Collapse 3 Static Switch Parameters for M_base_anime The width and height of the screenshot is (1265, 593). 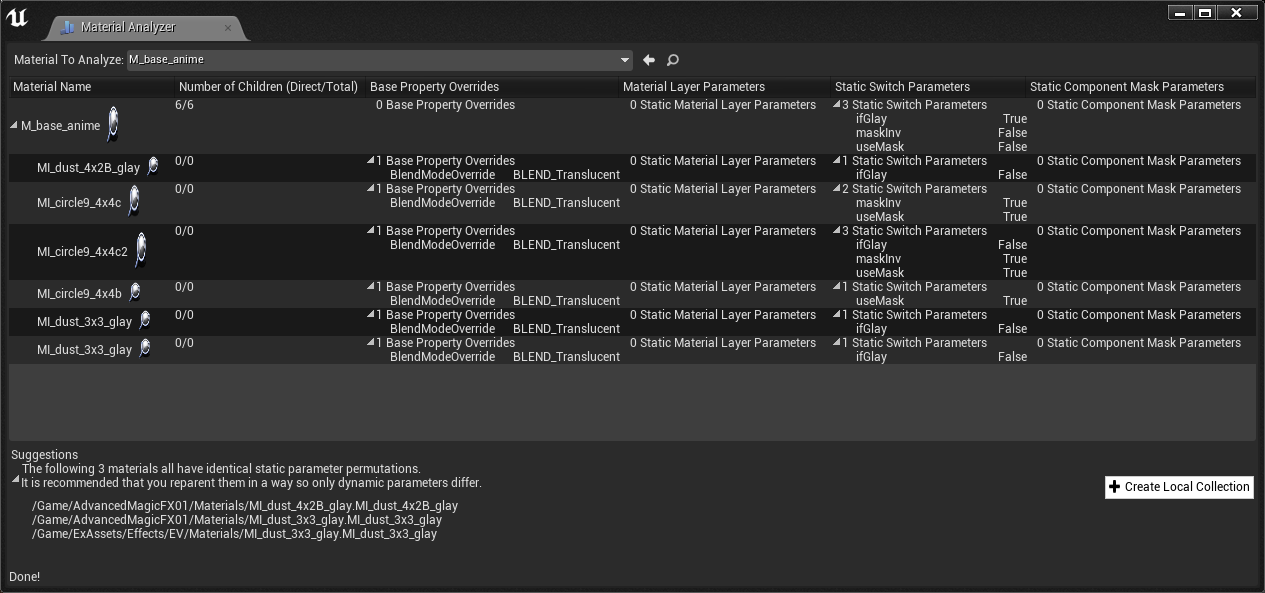(837, 105)
